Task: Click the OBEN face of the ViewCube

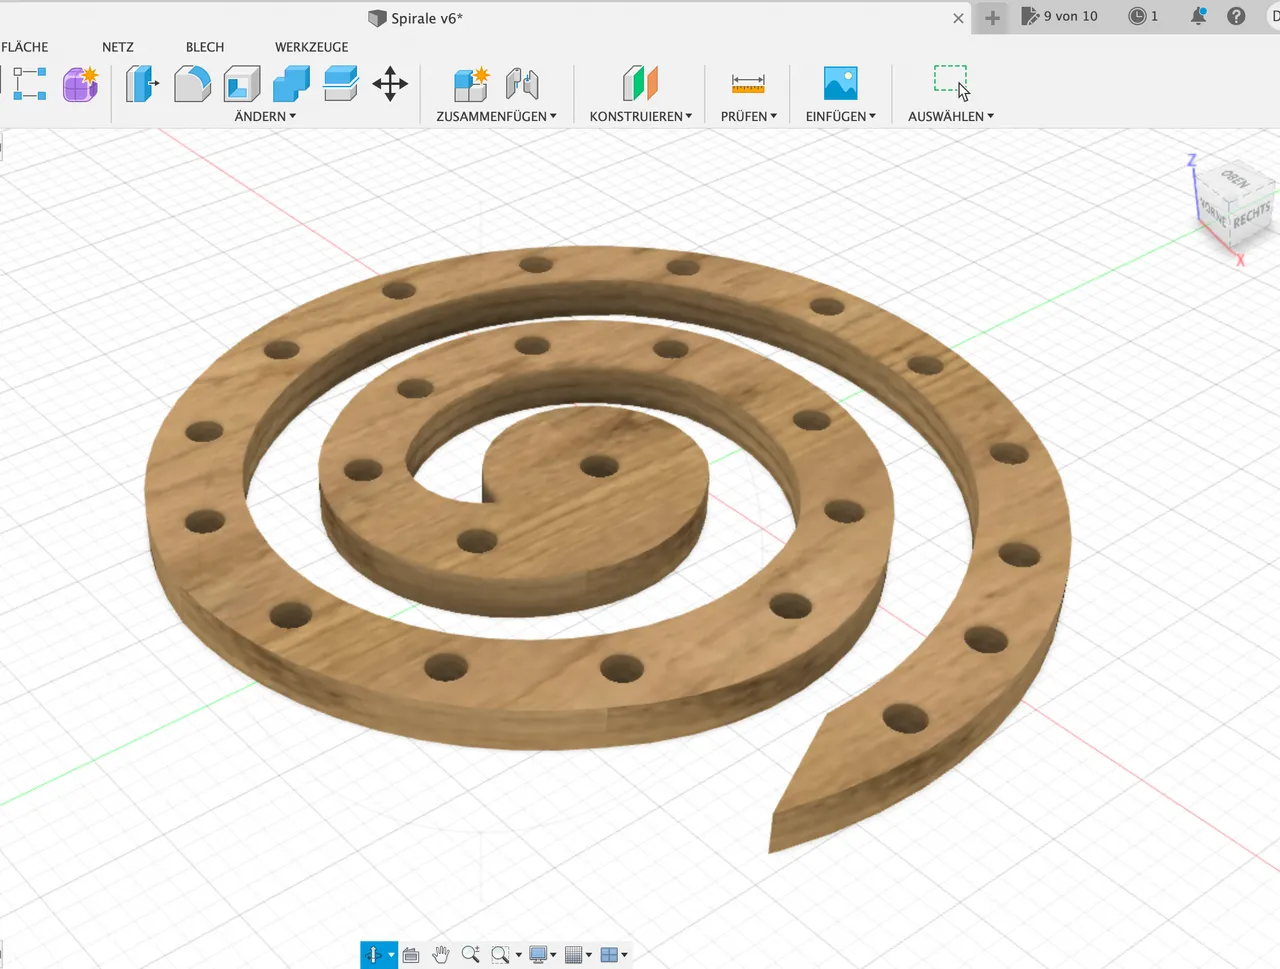Action: tap(1236, 181)
